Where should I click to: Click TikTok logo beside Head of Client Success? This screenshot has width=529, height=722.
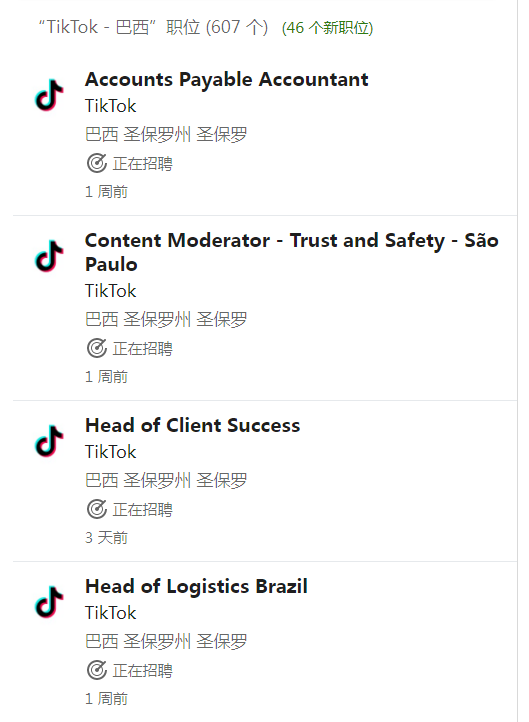click(49, 441)
